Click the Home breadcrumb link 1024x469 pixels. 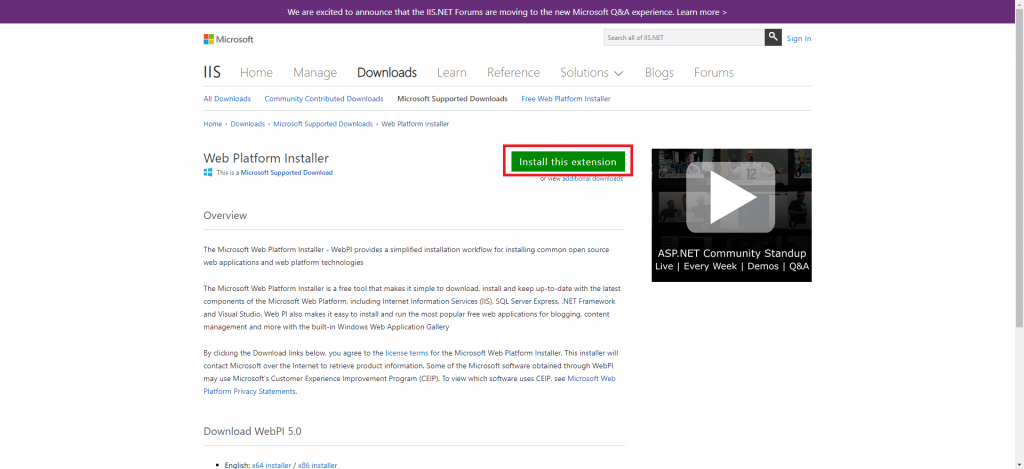[213, 123]
